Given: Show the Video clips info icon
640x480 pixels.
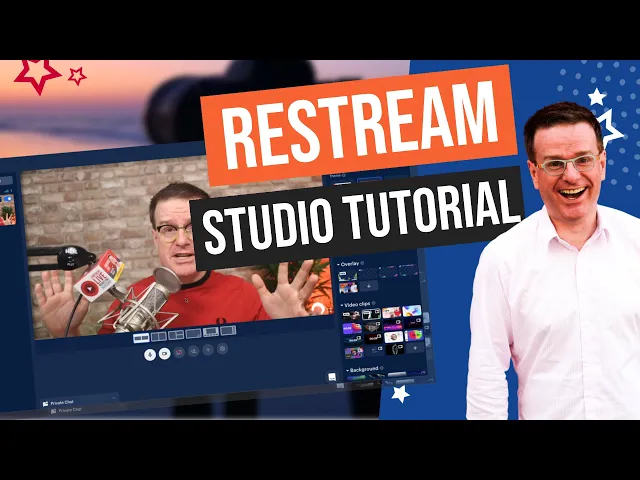Looking at the screenshot, I should [374, 303].
